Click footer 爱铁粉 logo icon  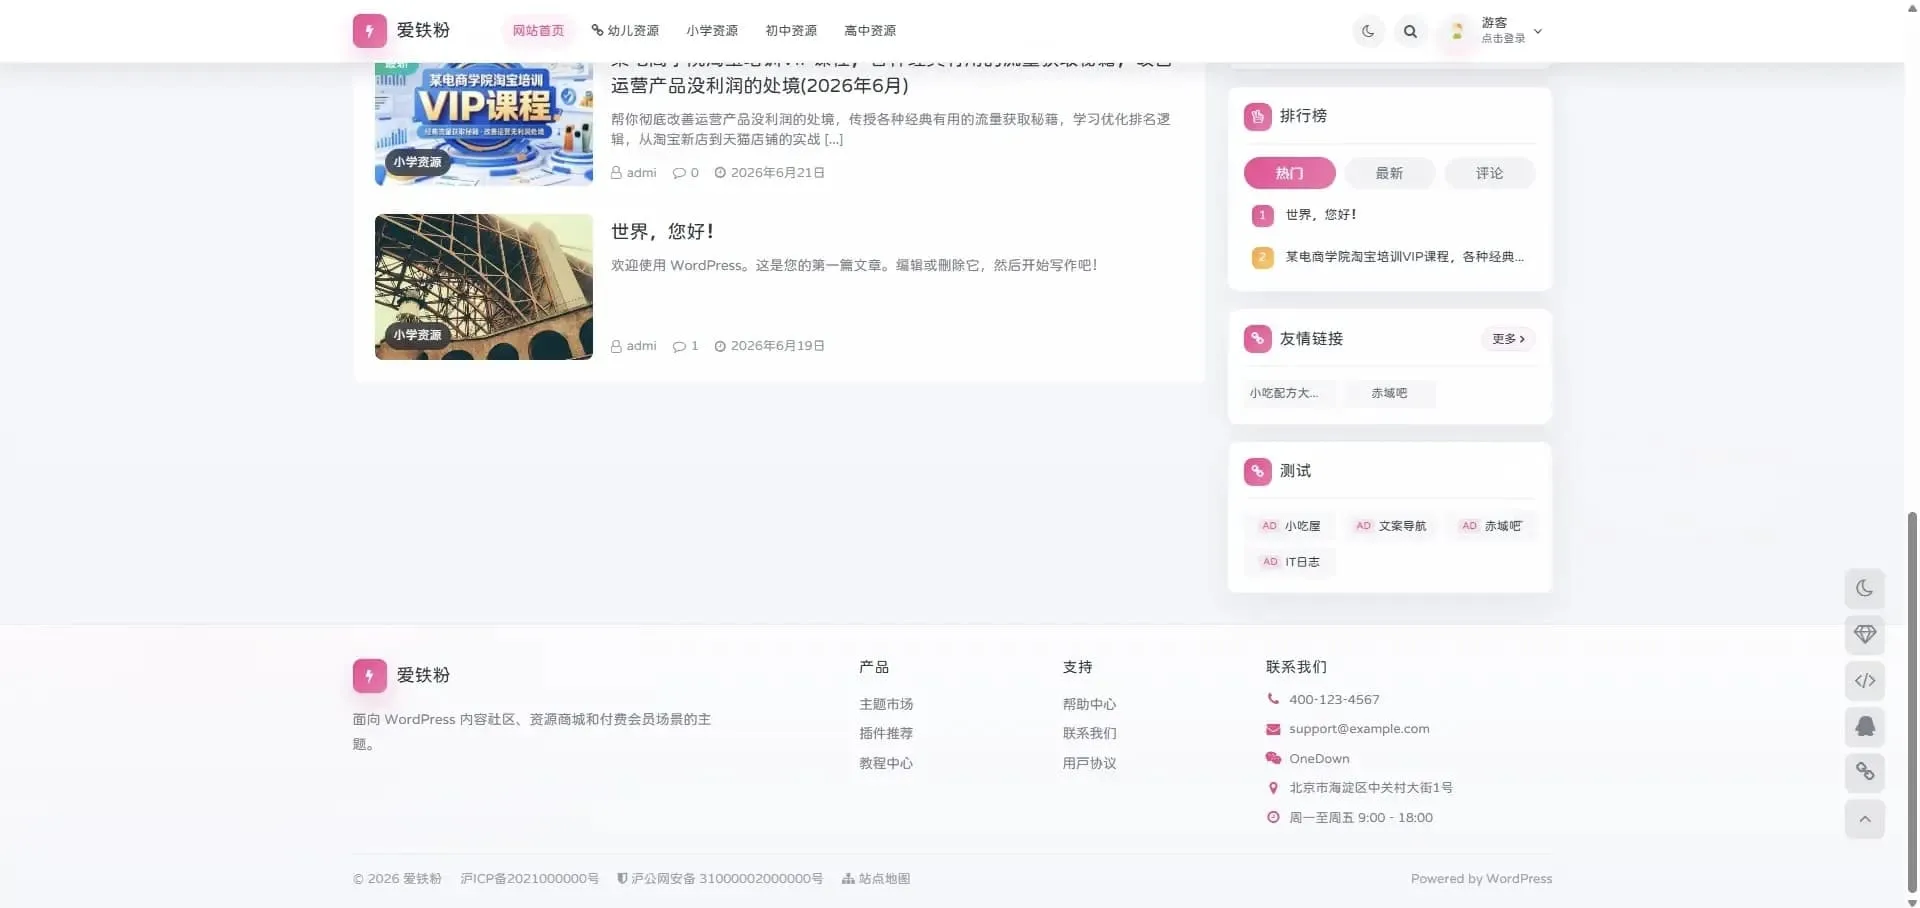click(x=369, y=676)
